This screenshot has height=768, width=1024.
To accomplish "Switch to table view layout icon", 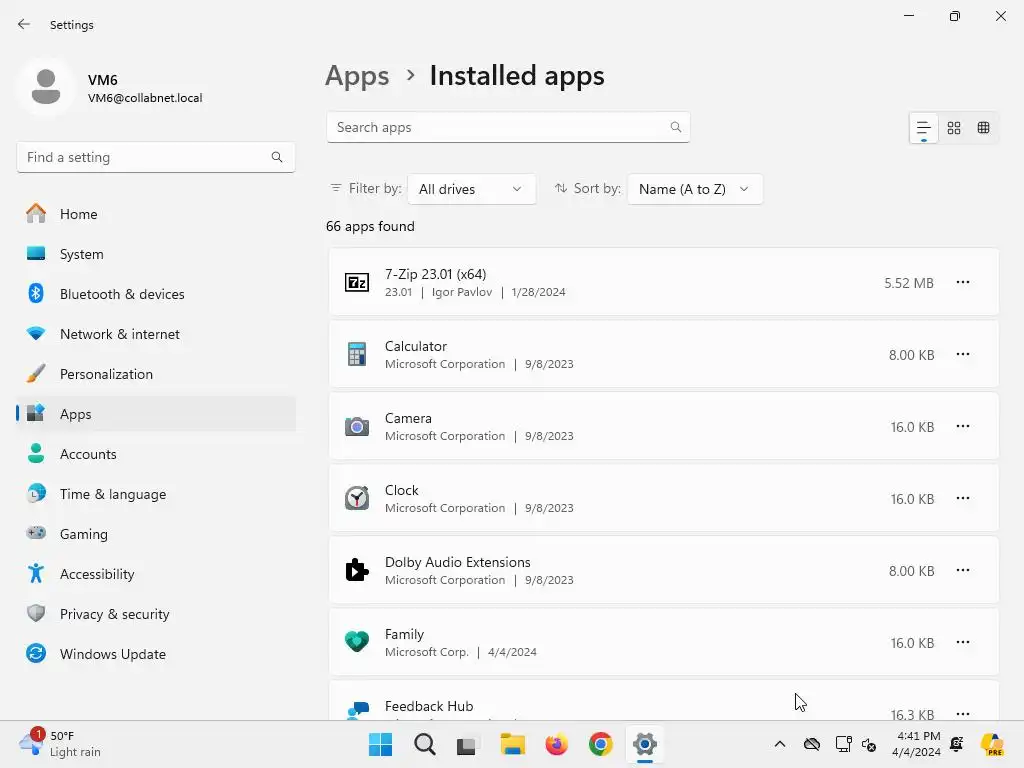I will point(984,128).
